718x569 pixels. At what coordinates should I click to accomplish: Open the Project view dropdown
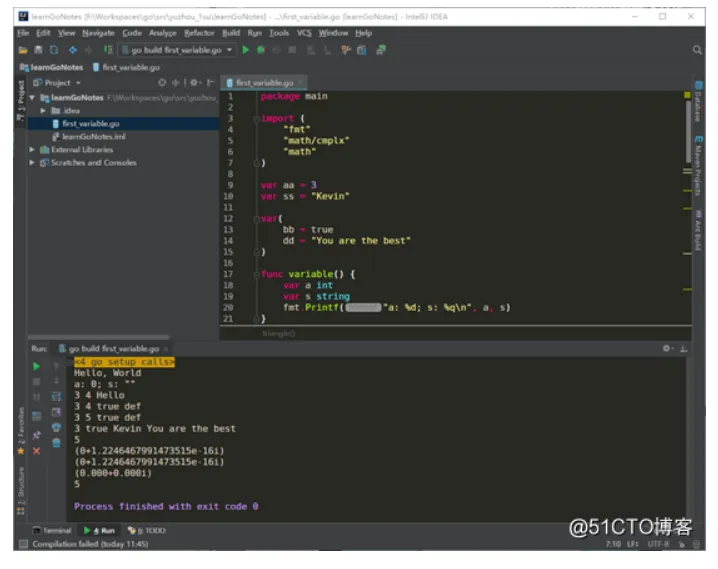(57, 83)
